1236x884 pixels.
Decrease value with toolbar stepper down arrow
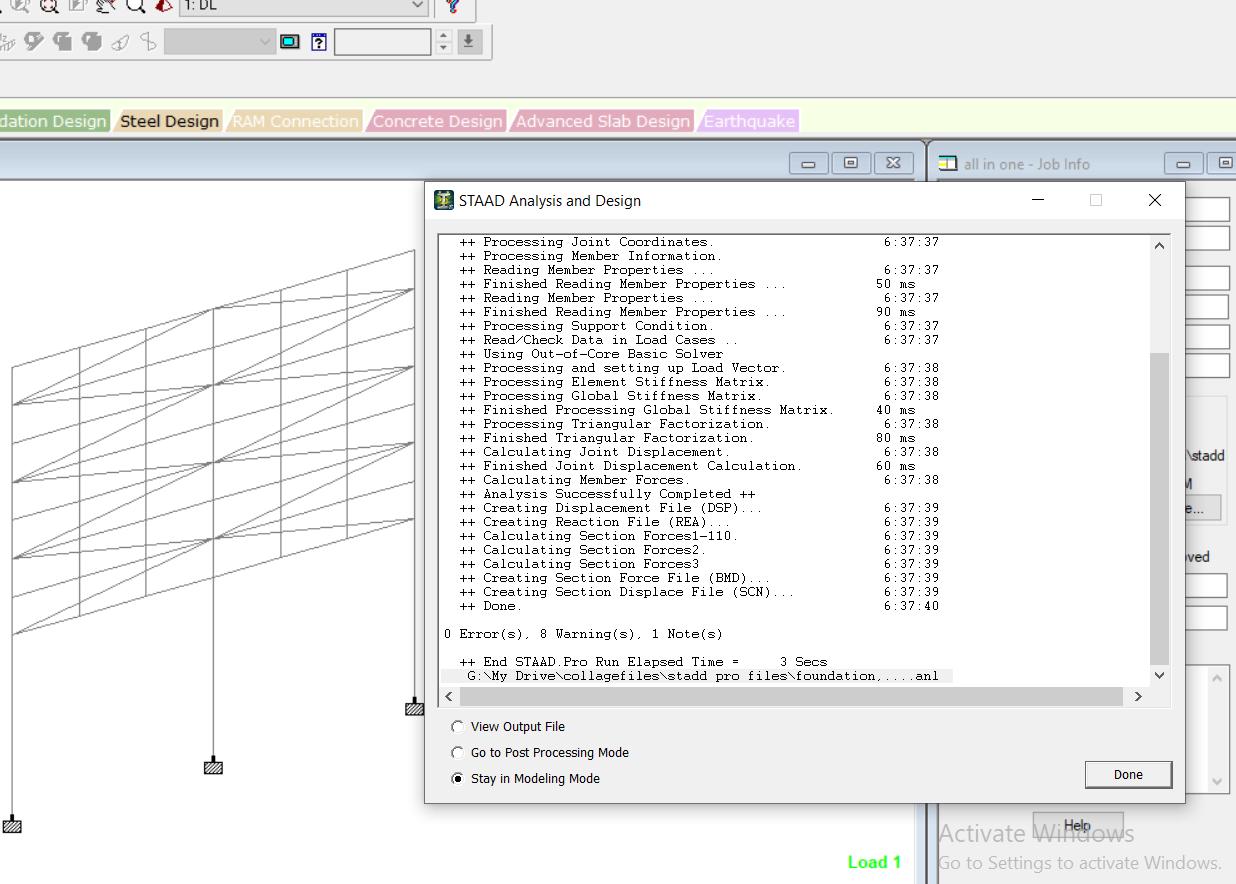(x=444, y=48)
